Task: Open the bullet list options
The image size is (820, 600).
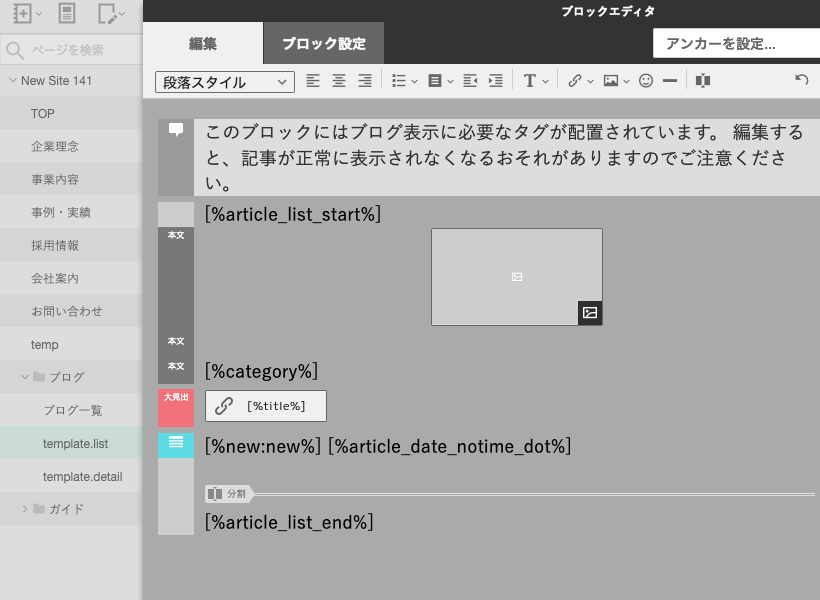Action: point(404,81)
